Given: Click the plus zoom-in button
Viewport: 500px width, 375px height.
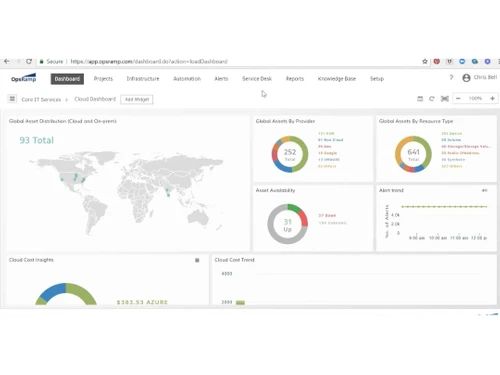Looking at the screenshot, I should coord(492,98).
